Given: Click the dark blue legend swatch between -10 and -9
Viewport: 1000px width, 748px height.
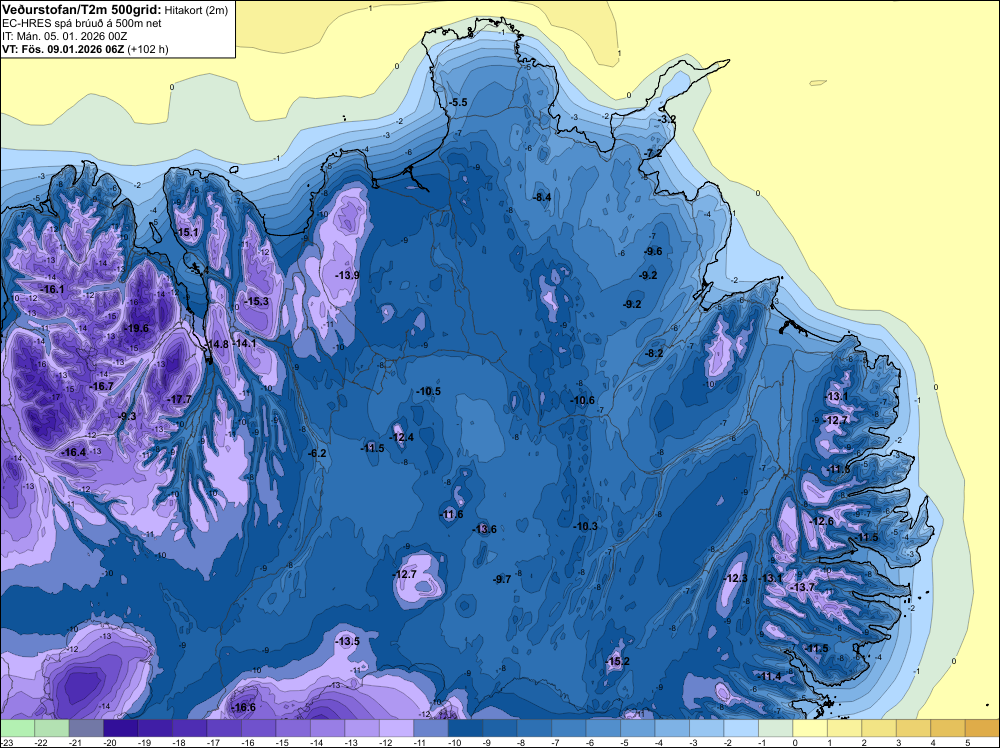Looking at the screenshot, I should pos(465,728).
